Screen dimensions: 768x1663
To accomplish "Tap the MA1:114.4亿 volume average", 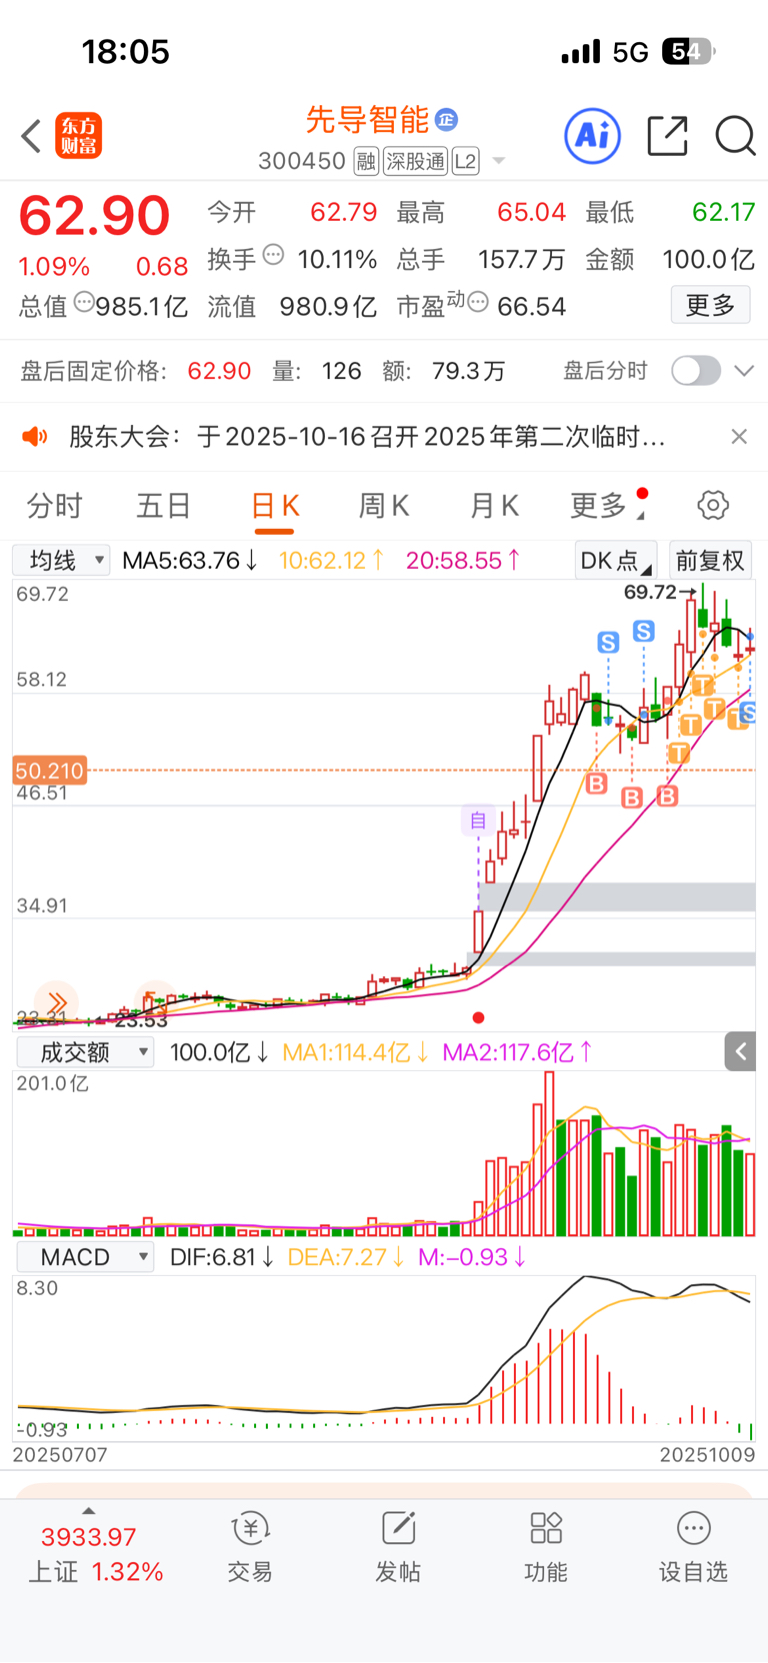I will point(356,1052).
